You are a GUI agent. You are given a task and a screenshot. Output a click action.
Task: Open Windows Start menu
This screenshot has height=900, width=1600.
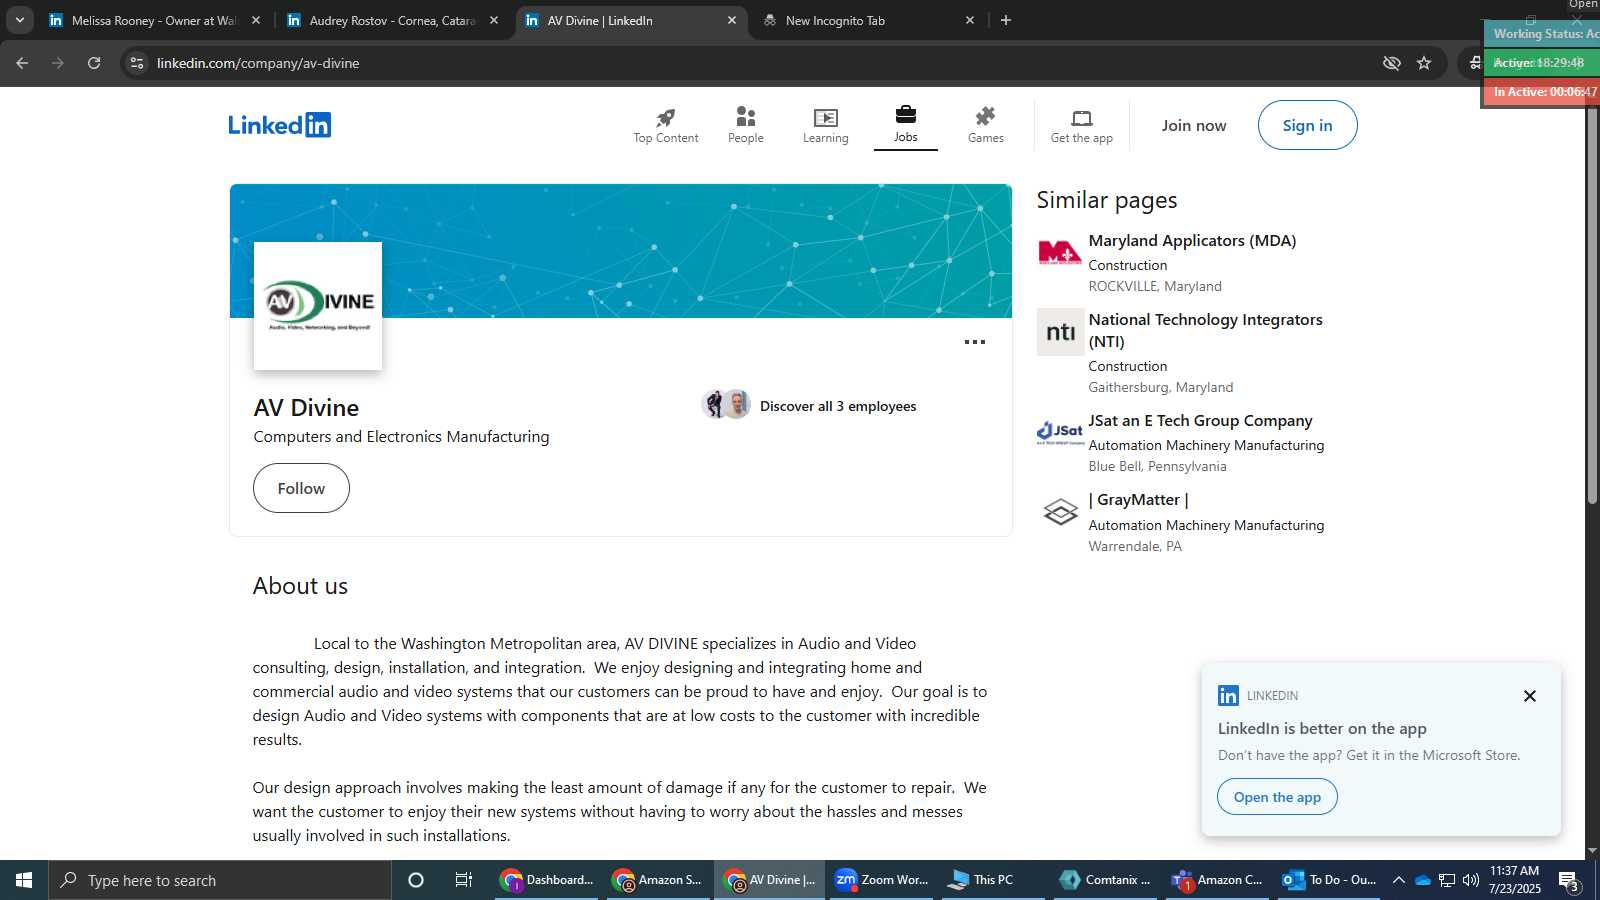[x=24, y=880]
